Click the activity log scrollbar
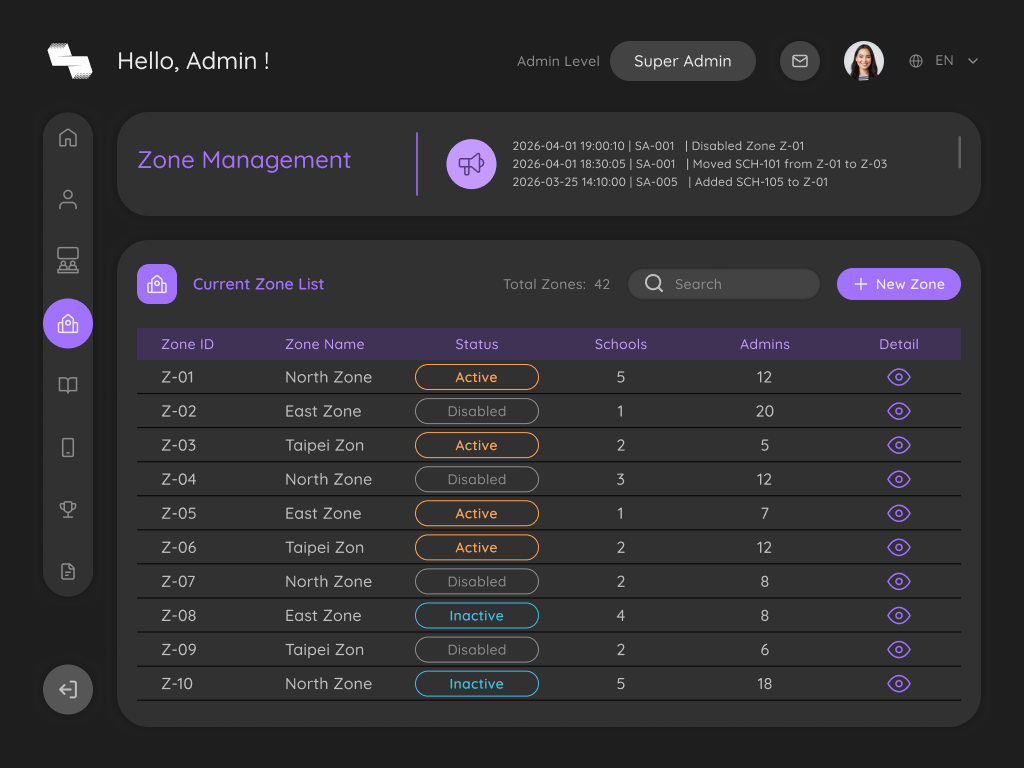 pos(959,152)
